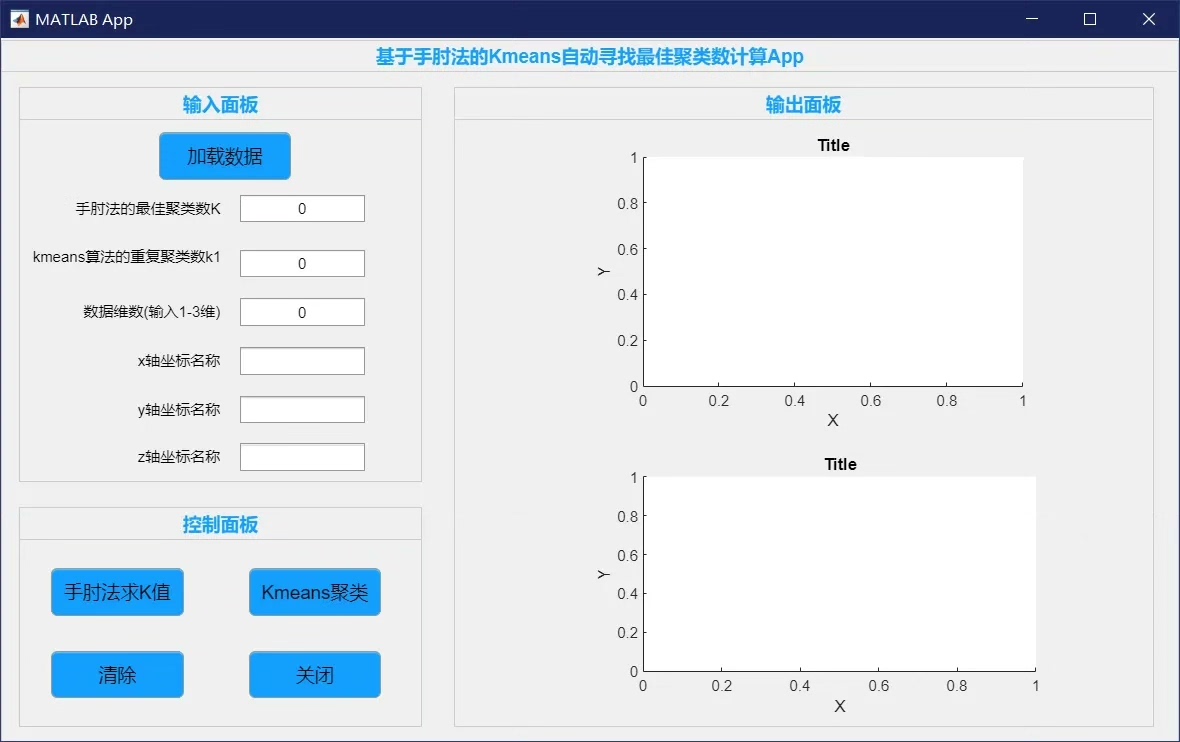
Task: Click the 数据维数(输入1-3维) label
Action: click(x=152, y=312)
